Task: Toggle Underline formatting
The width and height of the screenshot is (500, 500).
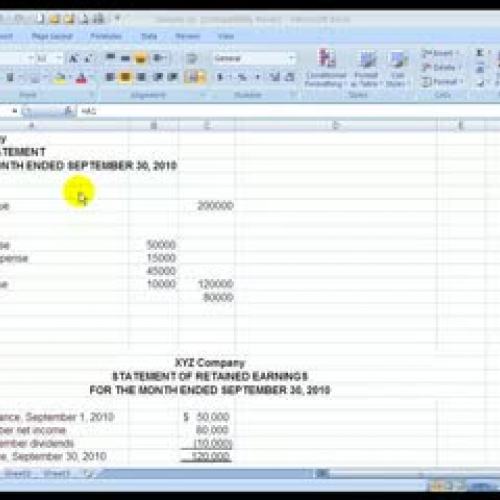Action: pyautogui.click(x=10, y=78)
